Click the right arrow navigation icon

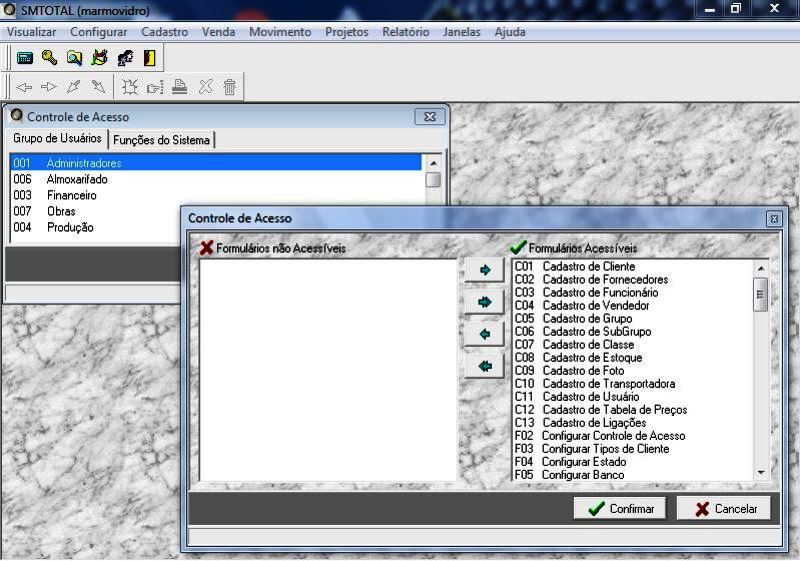coord(49,87)
